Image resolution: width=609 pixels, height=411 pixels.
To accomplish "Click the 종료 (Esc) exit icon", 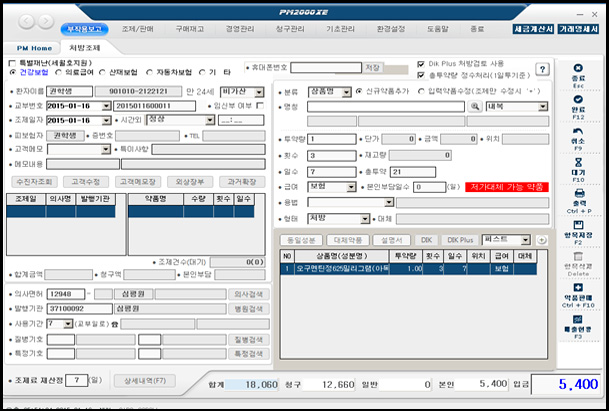I will pos(578,68).
